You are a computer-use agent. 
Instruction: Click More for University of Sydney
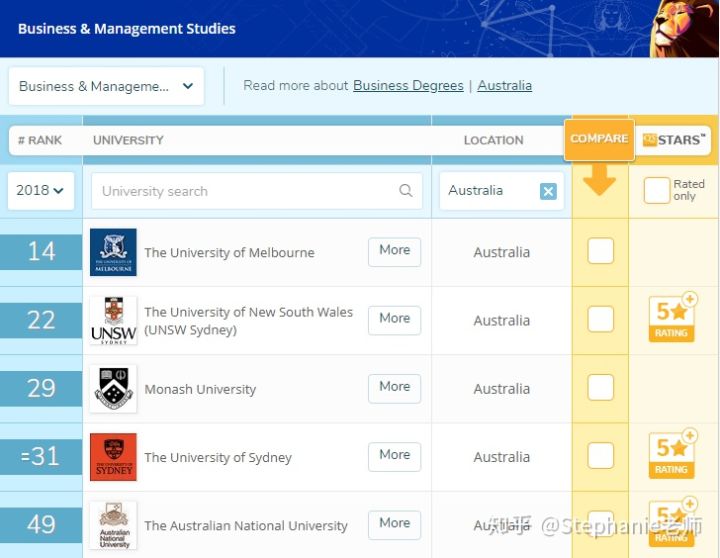coord(394,457)
